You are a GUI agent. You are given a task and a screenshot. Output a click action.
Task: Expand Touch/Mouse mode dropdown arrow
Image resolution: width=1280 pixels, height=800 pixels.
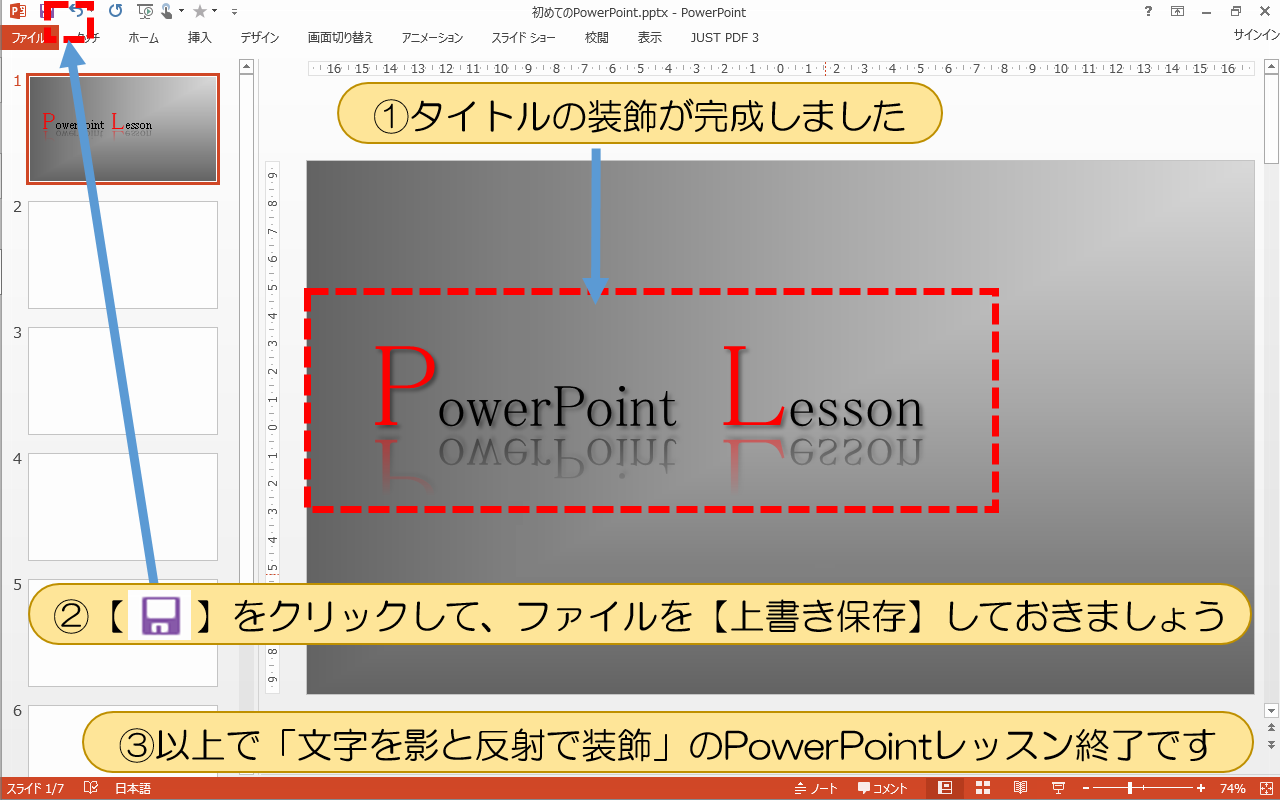[x=181, y=12]
